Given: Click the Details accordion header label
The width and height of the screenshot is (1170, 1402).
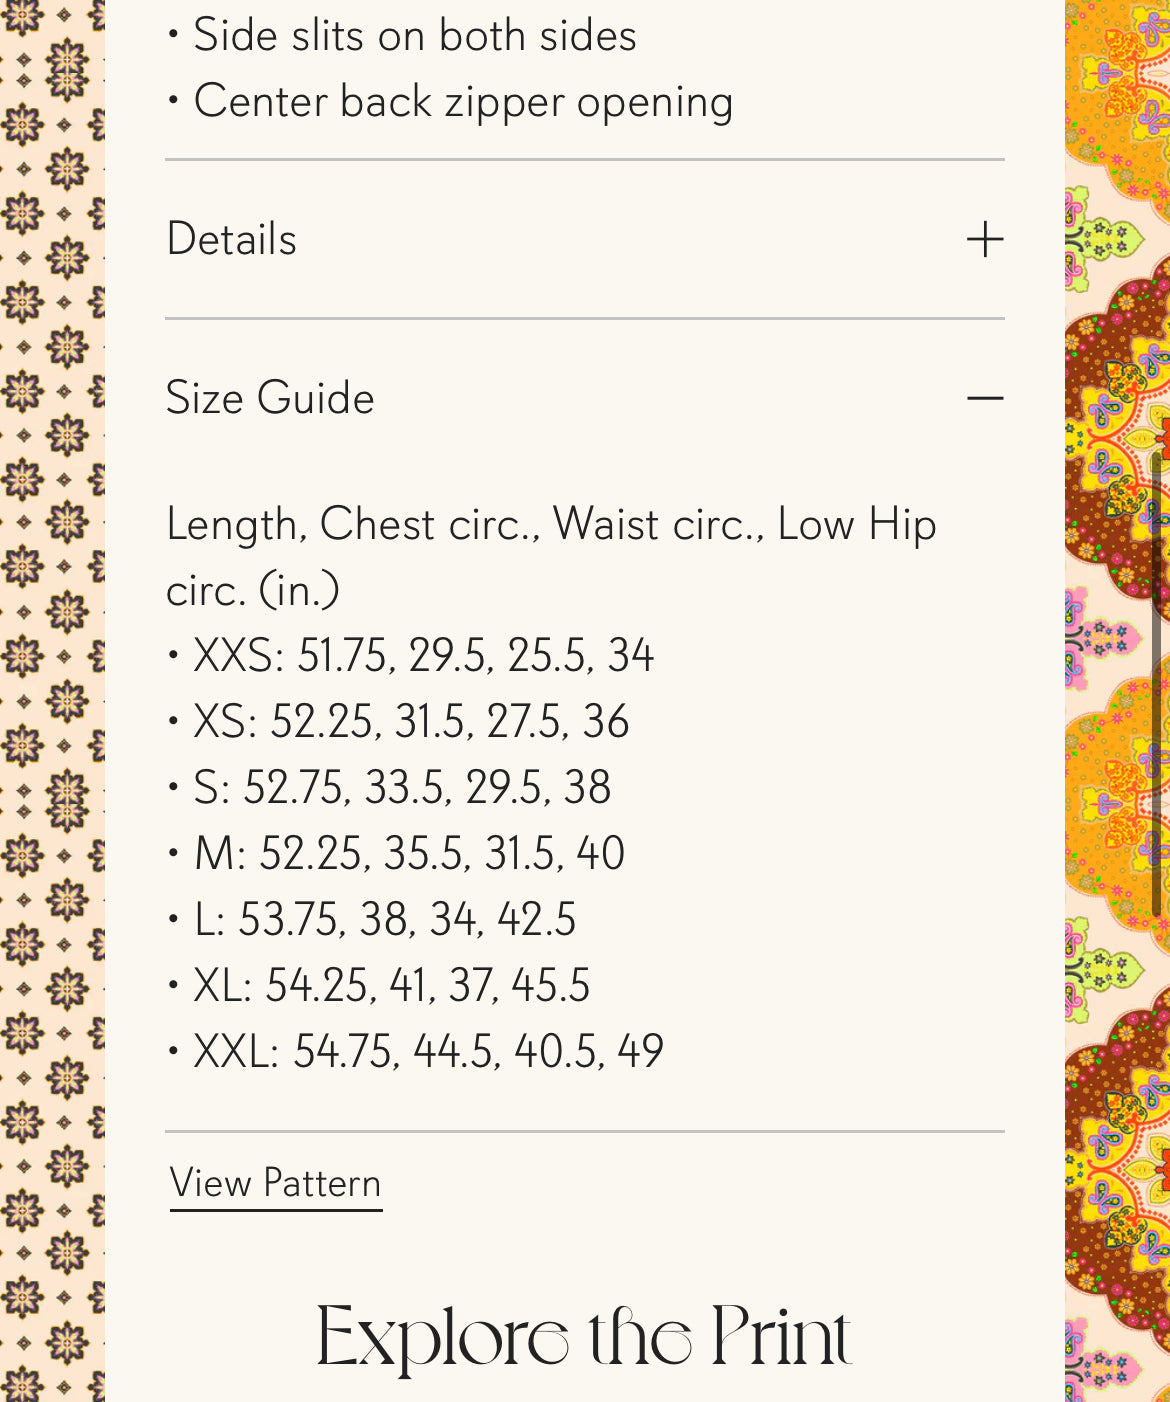Looking at the screenshot, I should [232, 239].
